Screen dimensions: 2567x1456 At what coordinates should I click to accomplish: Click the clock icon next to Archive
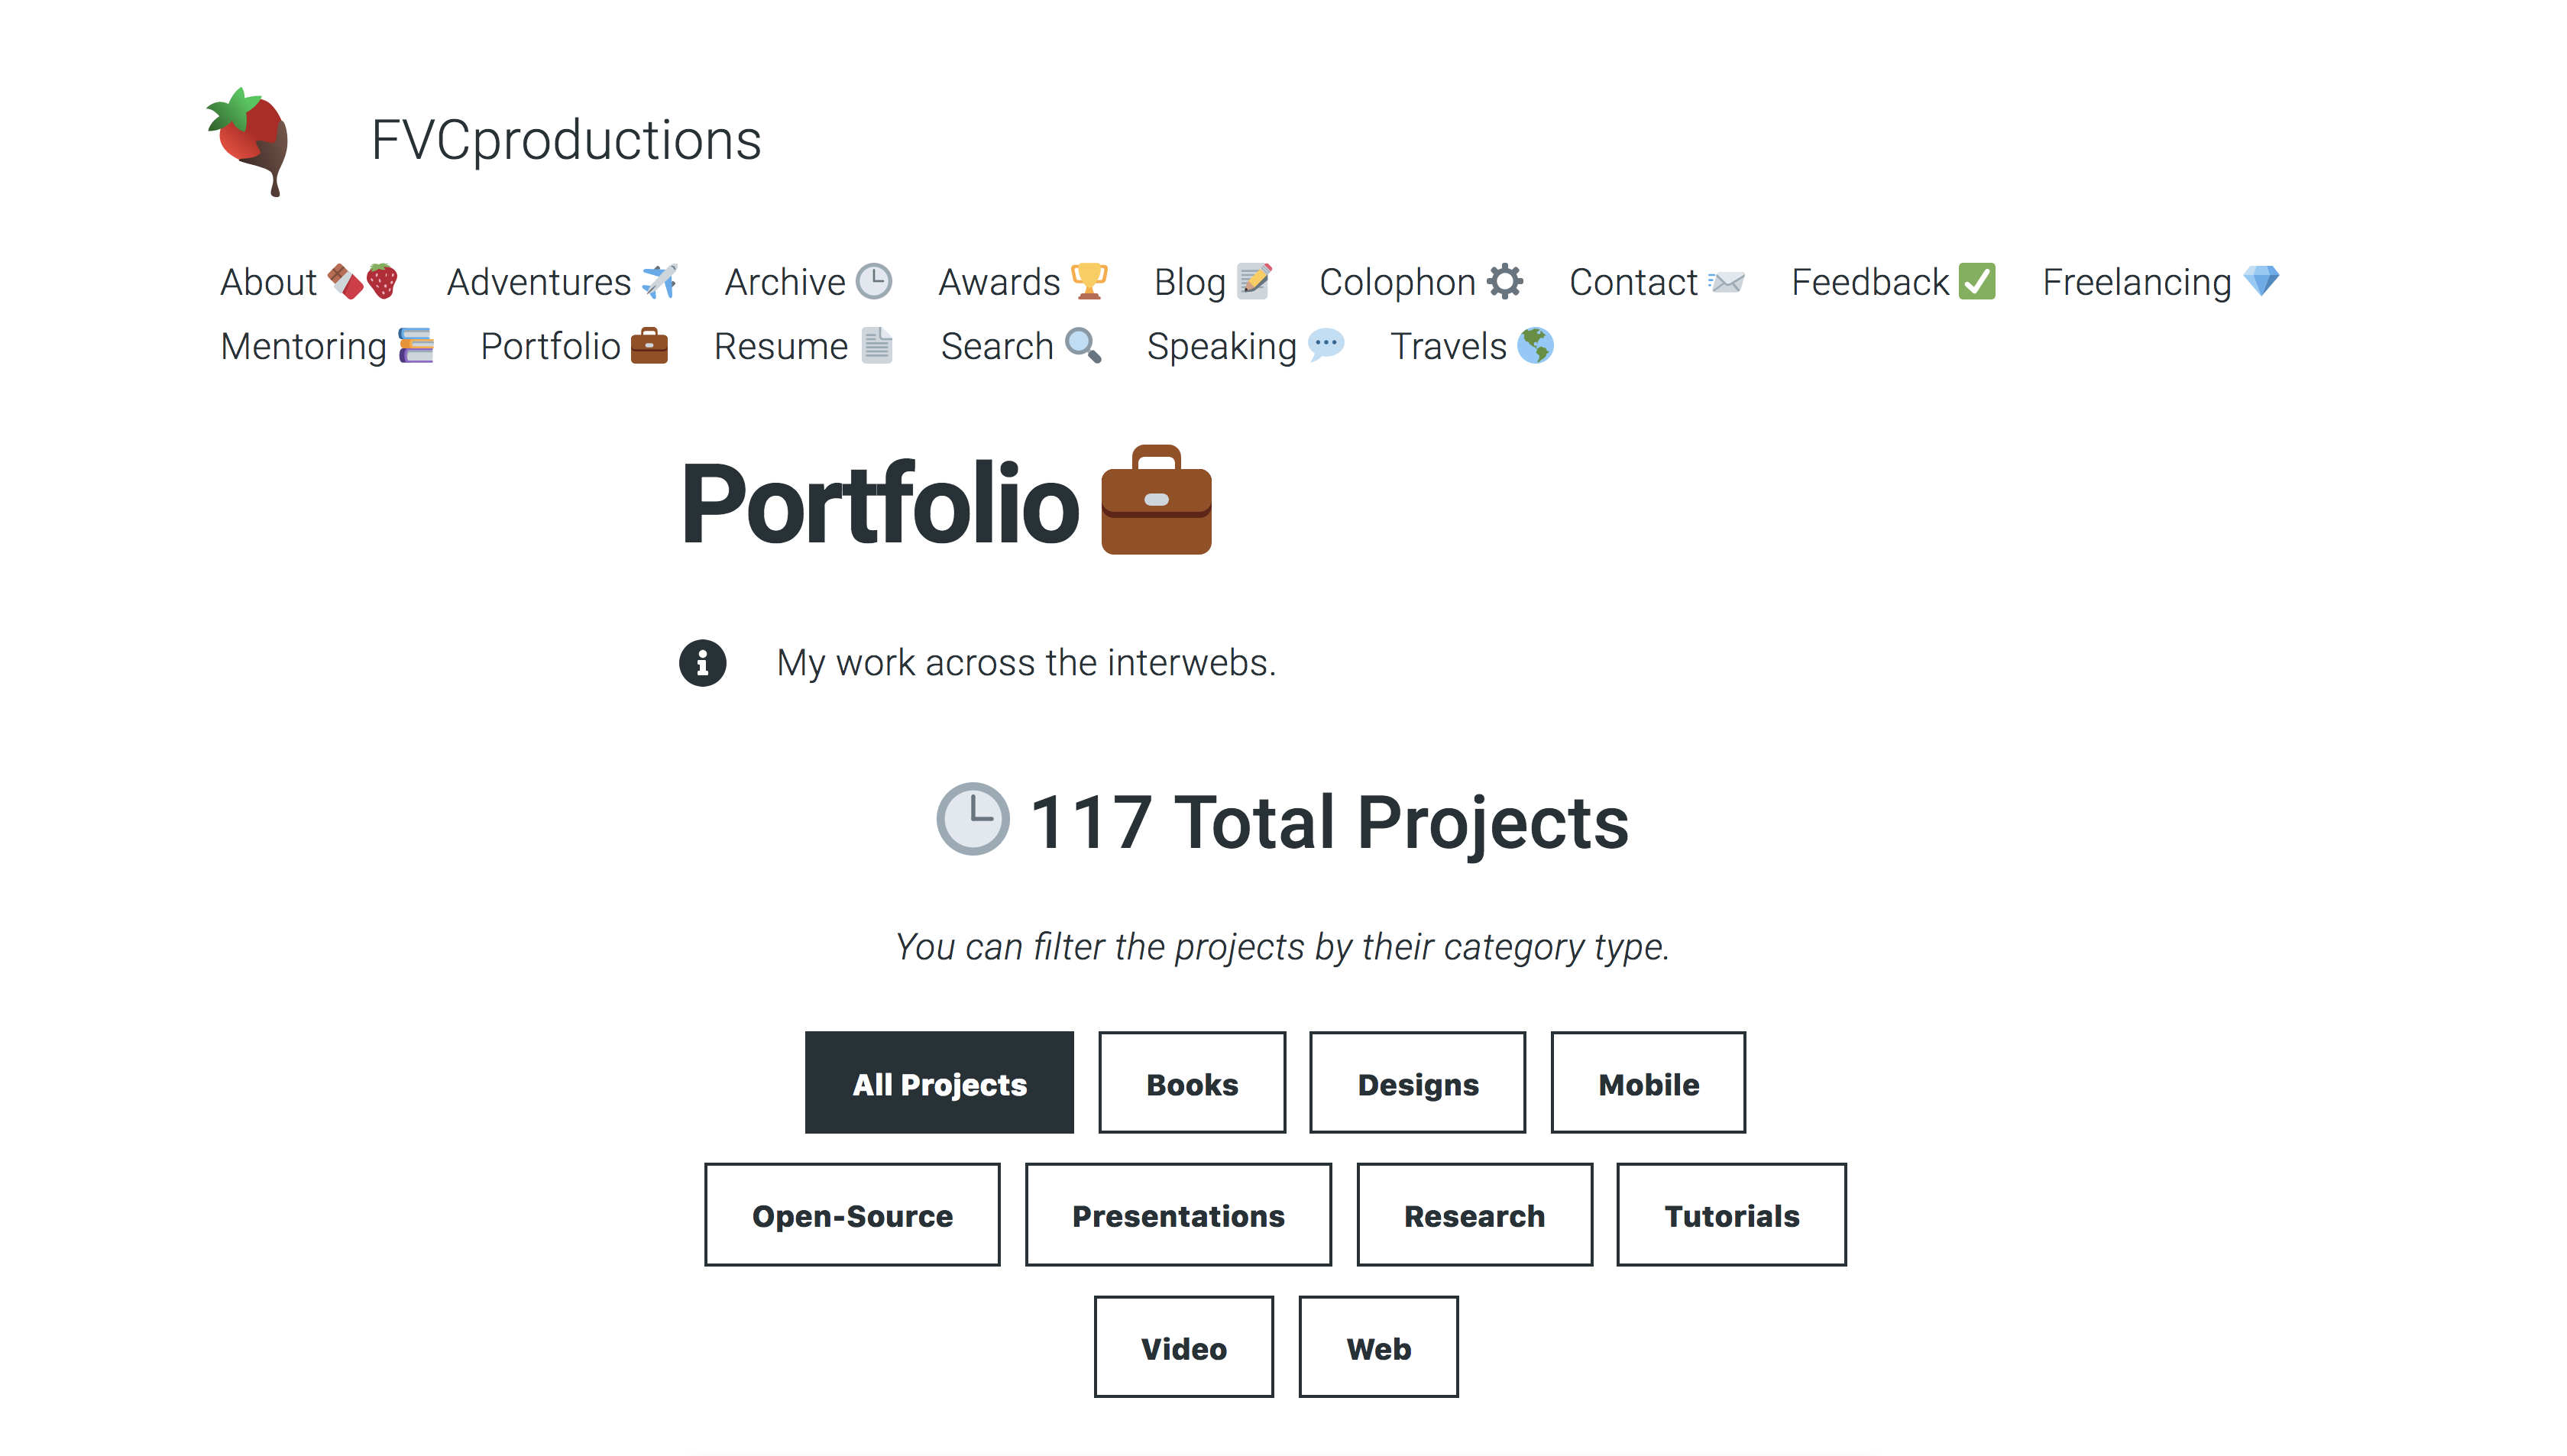pyautogui.click(x=874, y=281)
